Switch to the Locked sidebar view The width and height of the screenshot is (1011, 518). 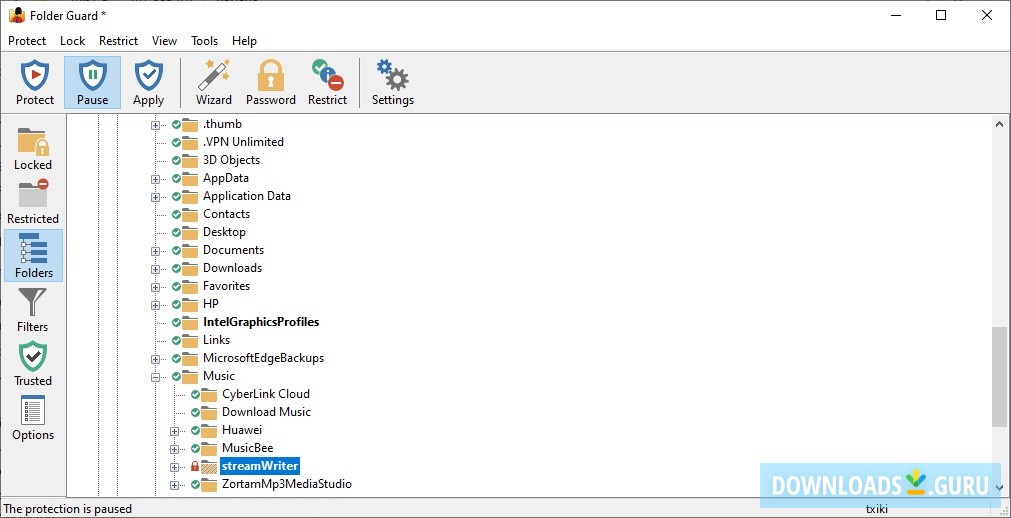(33, 148)
